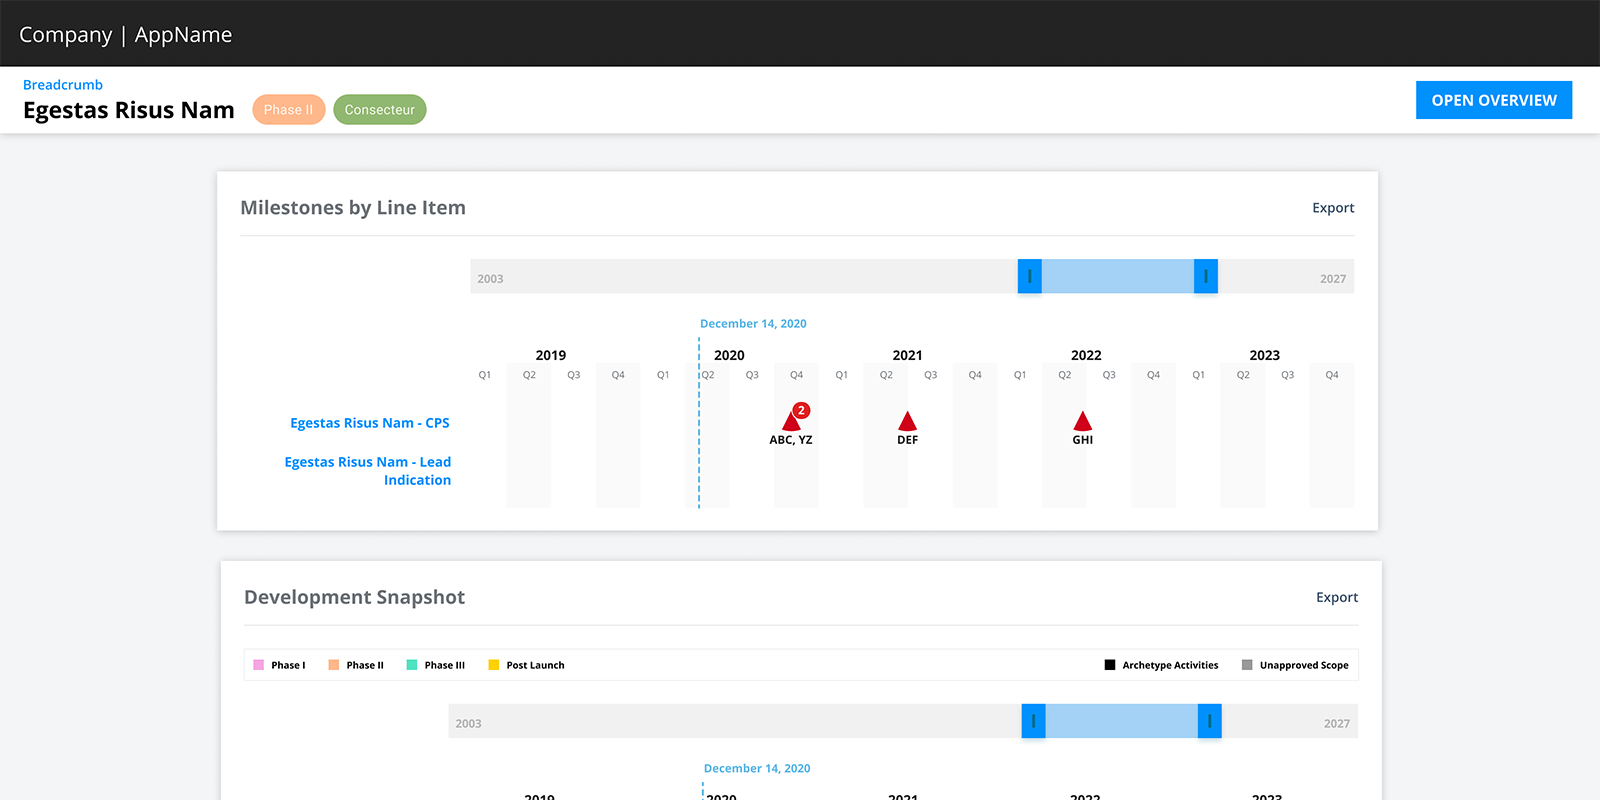Click the December 14, 2020 label in Milestones
The image size is (1600, 800).
pyautogui.click(x=753, y=324)
